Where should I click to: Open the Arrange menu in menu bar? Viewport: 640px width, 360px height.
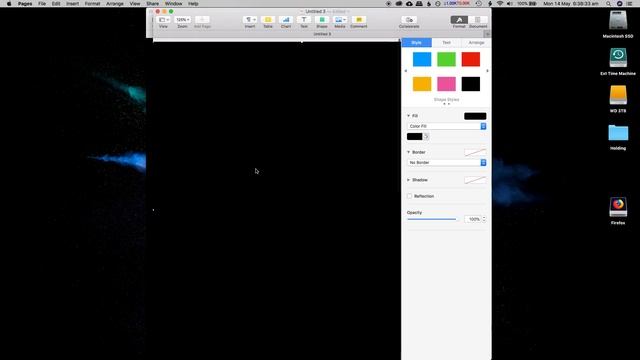click(x=115, y=4)
